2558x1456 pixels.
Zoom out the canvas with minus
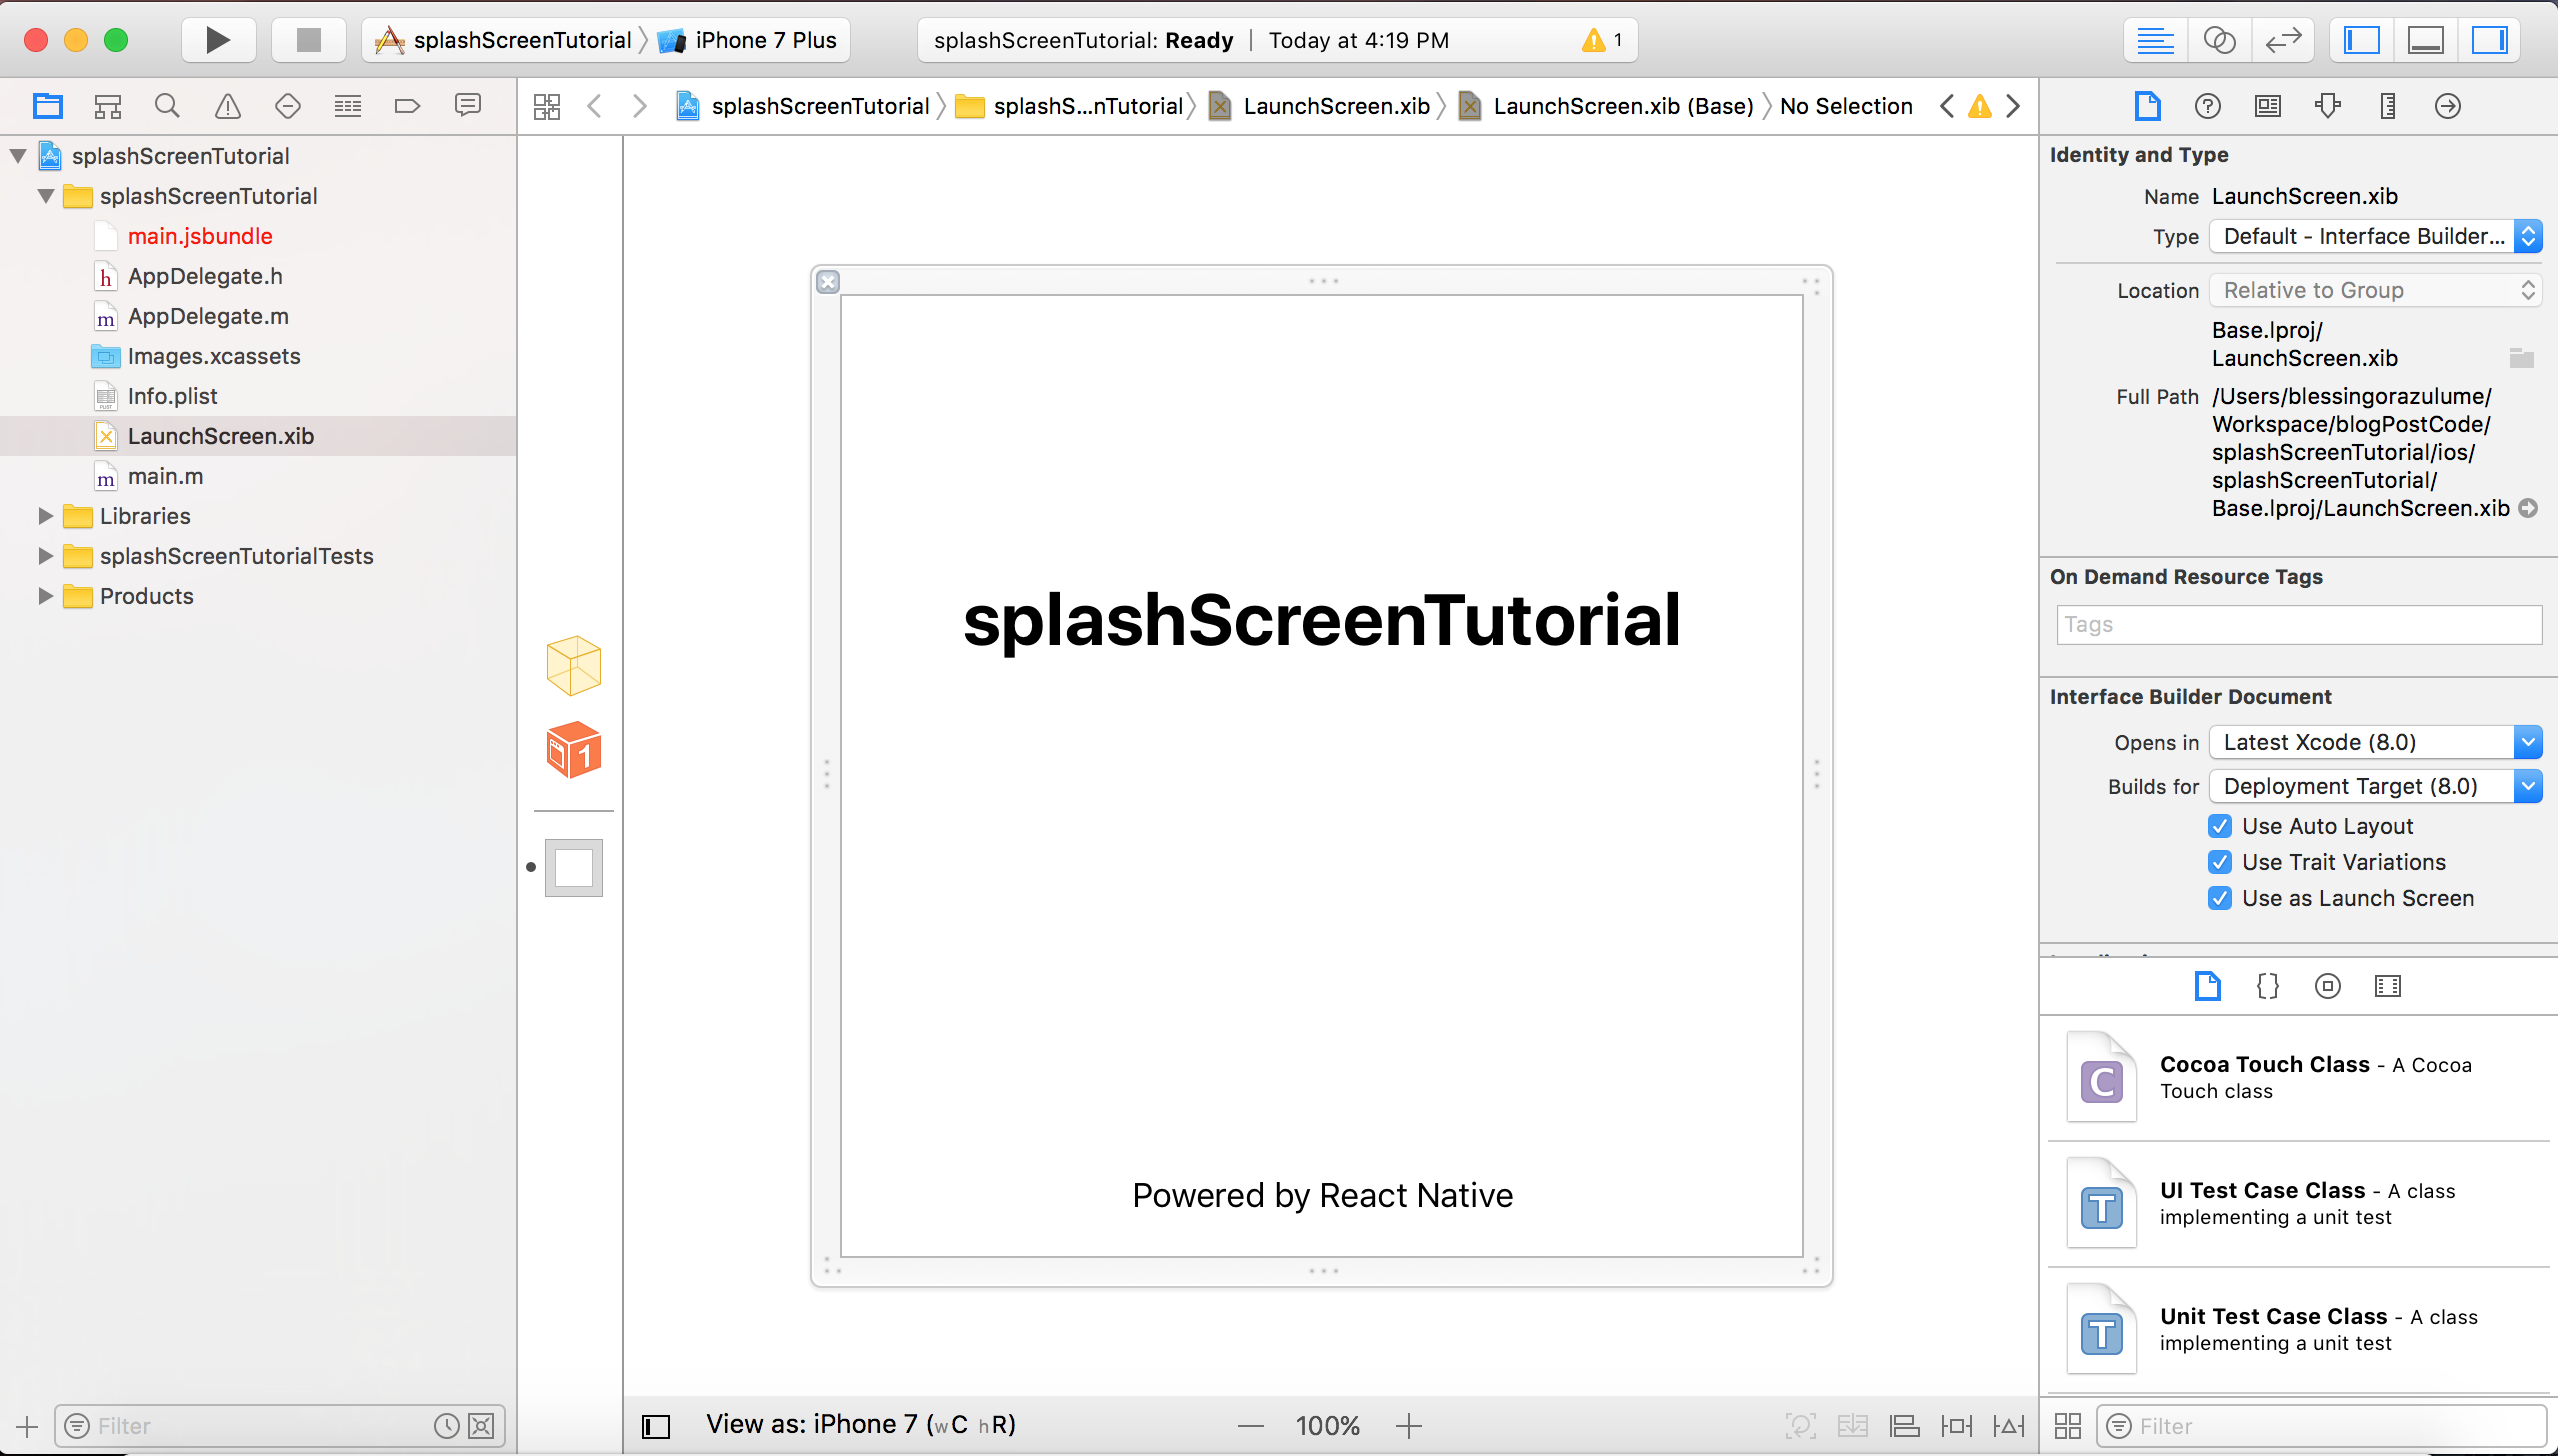(1251, 1426)
